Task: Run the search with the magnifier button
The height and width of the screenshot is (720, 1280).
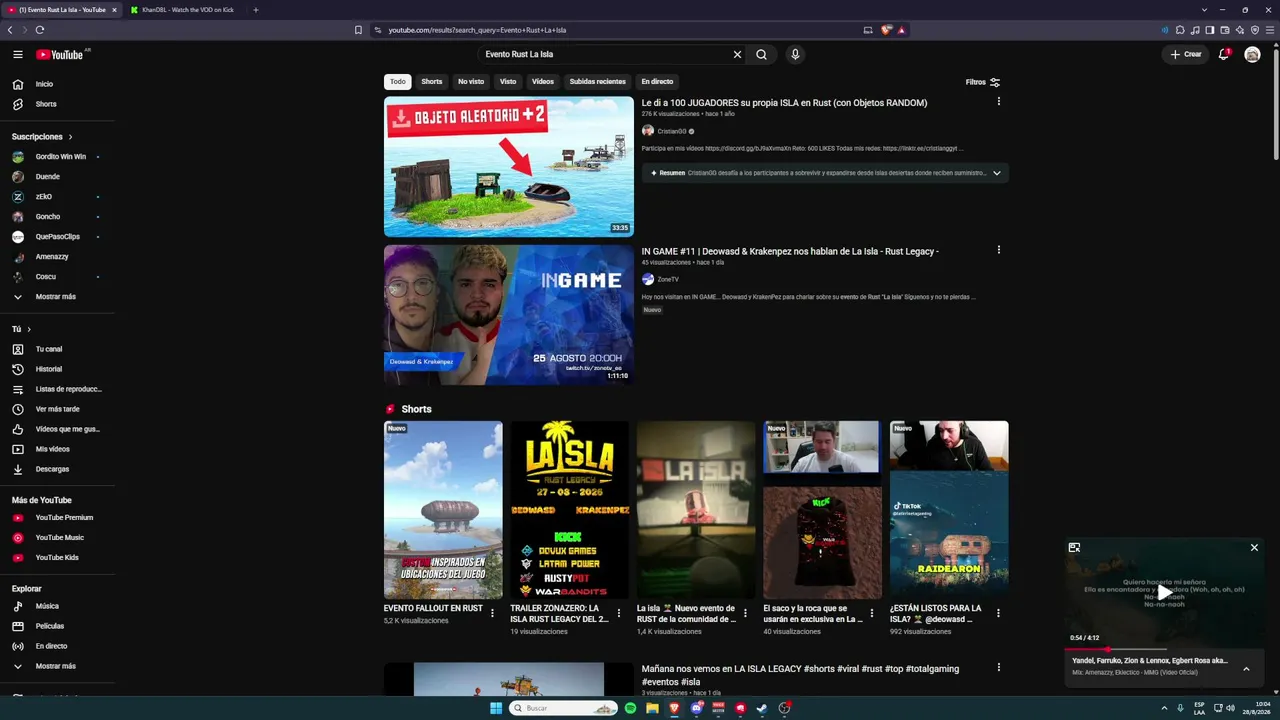Action: [x=761, y=54]
